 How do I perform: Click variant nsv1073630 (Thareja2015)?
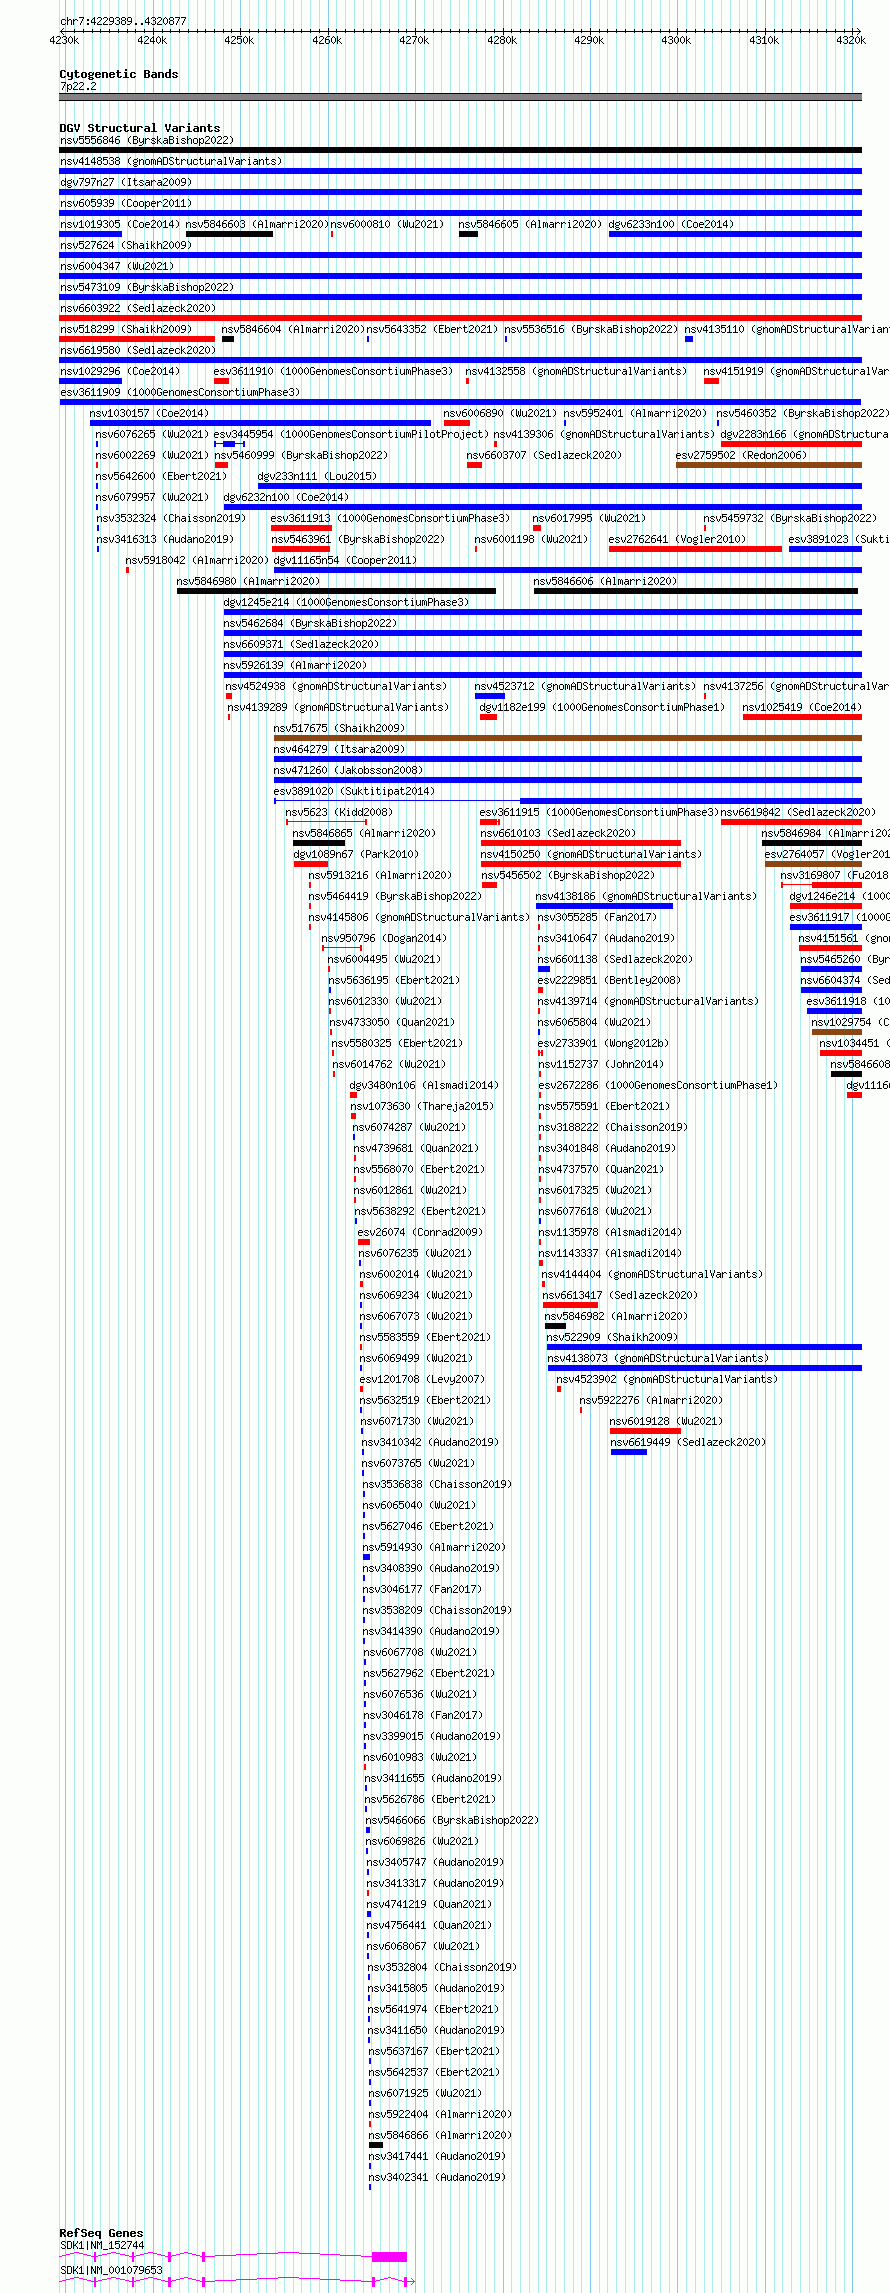pyautogui.click(x=422, y=1107)
